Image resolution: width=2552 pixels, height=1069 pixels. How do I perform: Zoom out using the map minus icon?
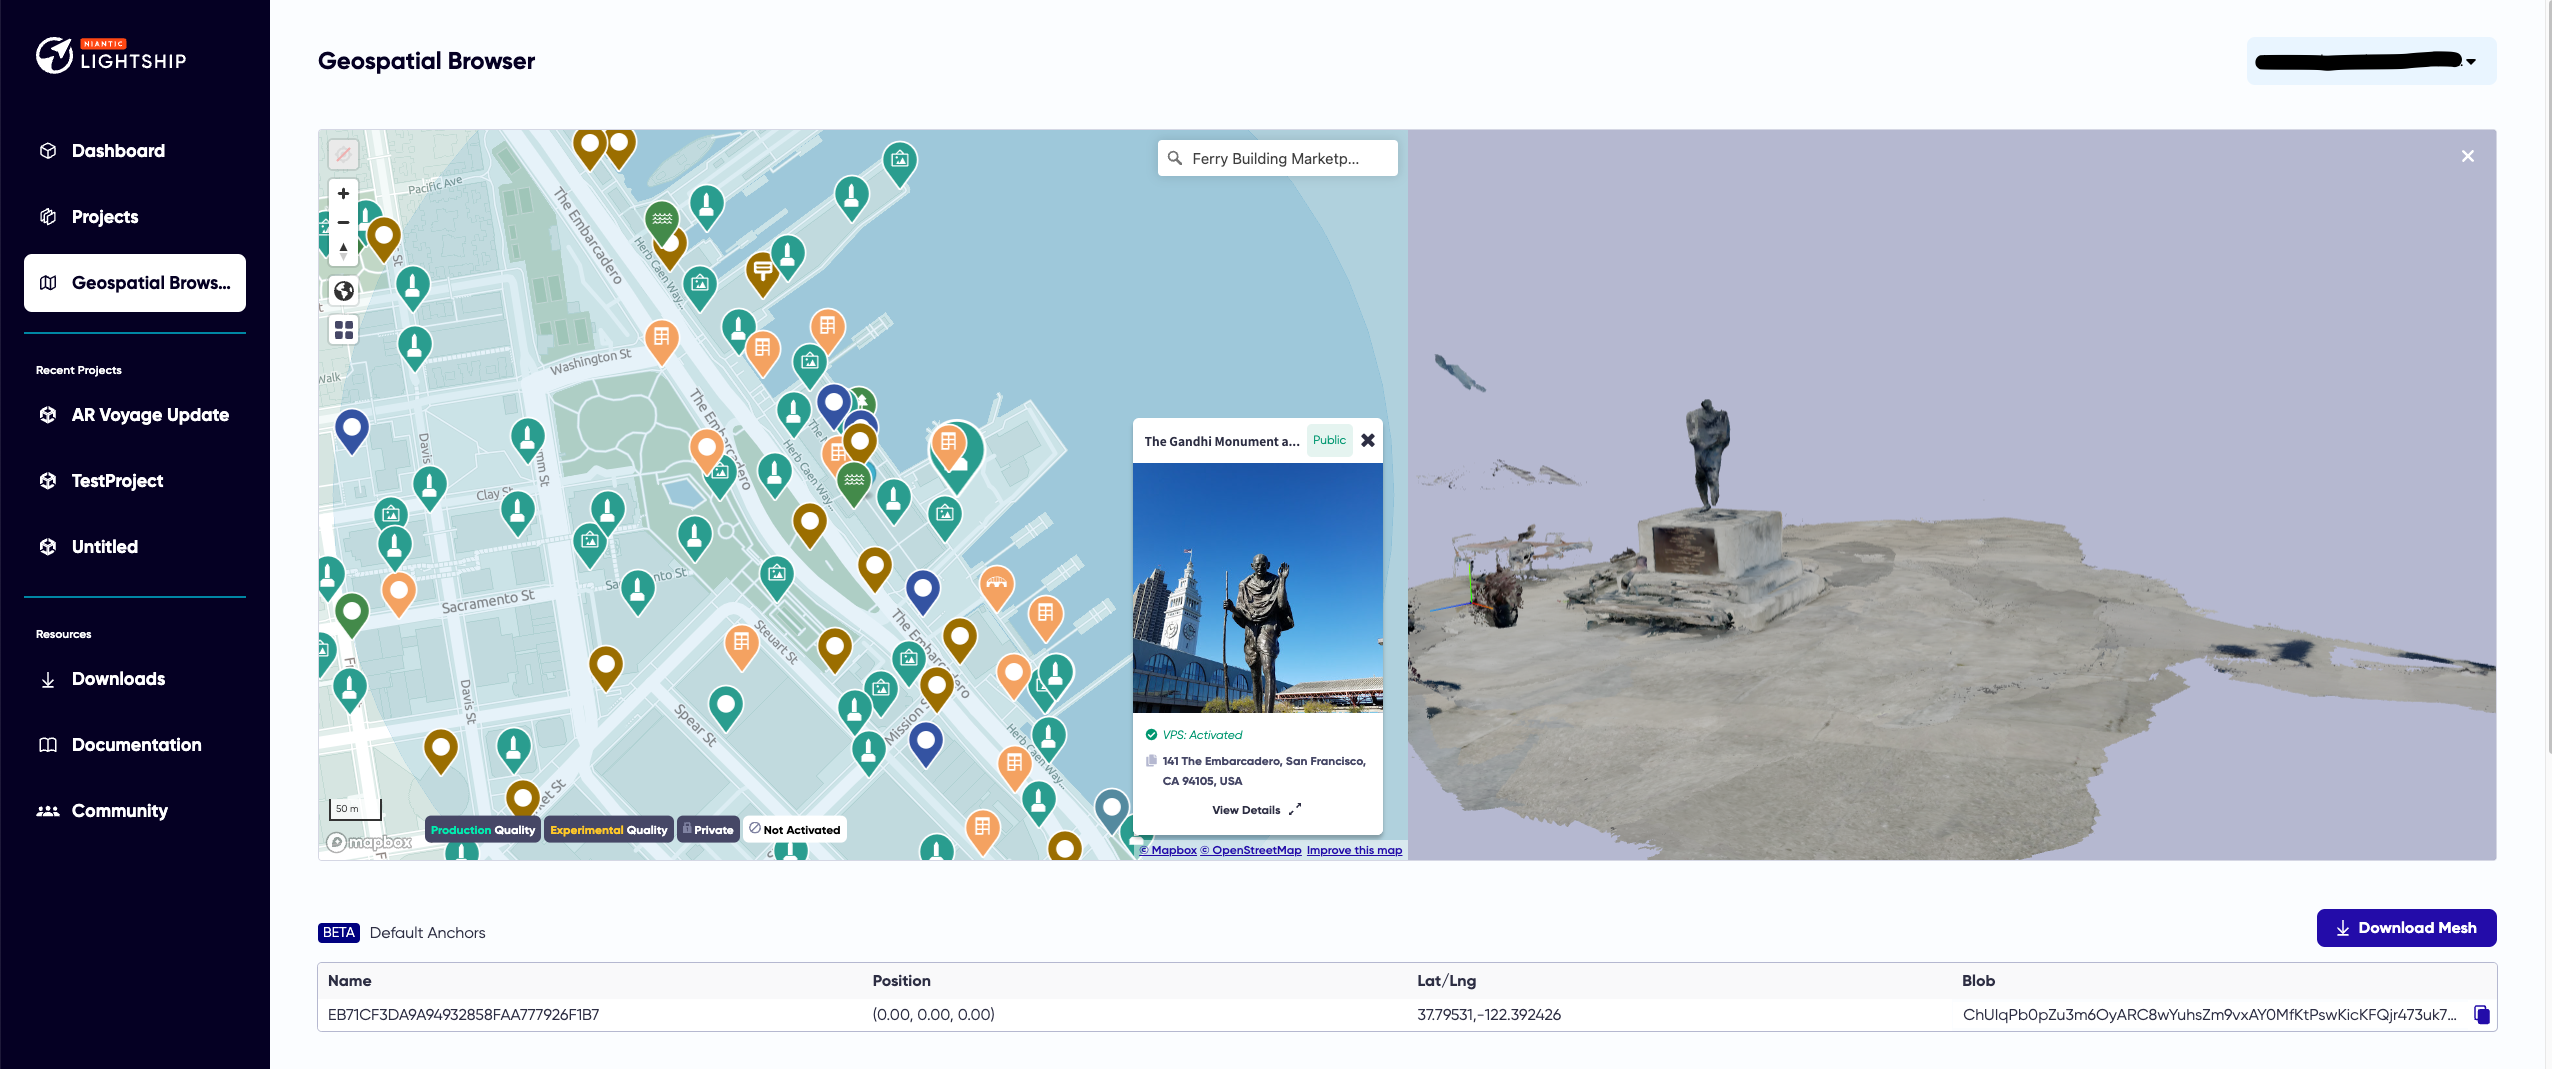pos(344,222)
